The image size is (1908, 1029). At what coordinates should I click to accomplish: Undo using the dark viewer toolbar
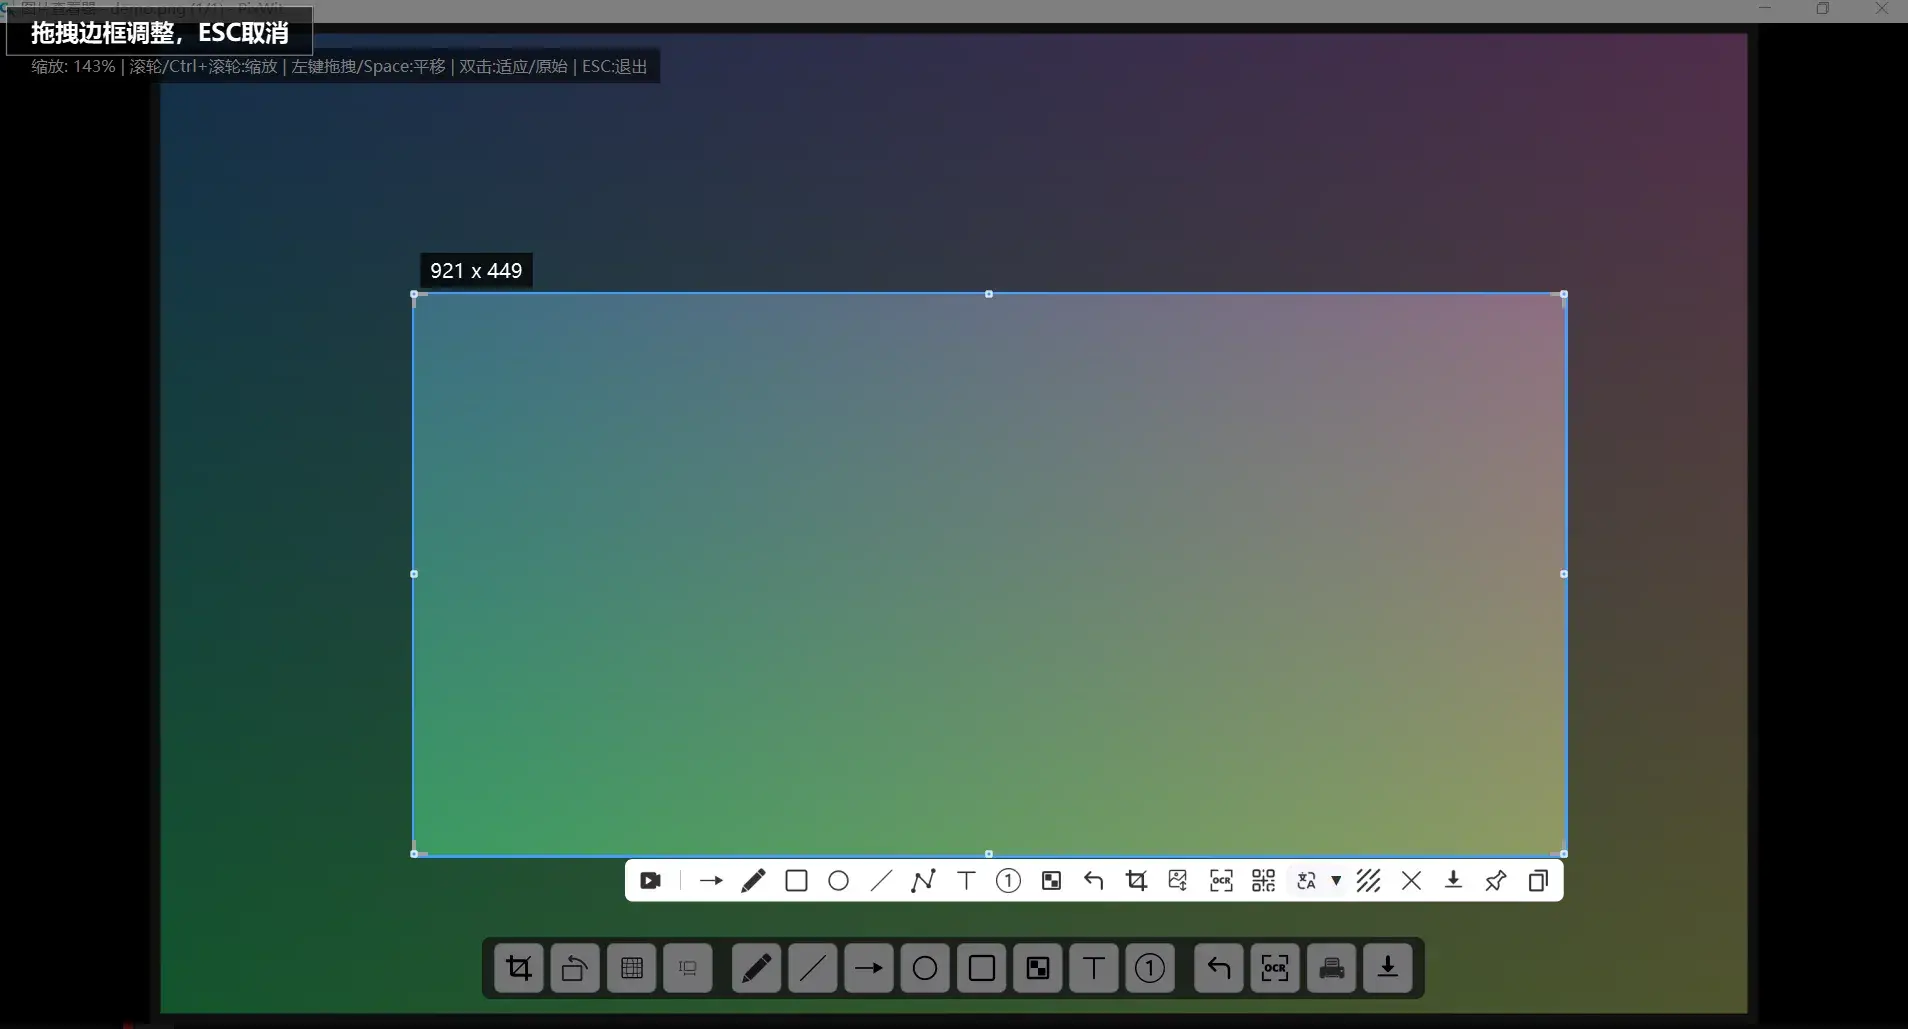1219,968
